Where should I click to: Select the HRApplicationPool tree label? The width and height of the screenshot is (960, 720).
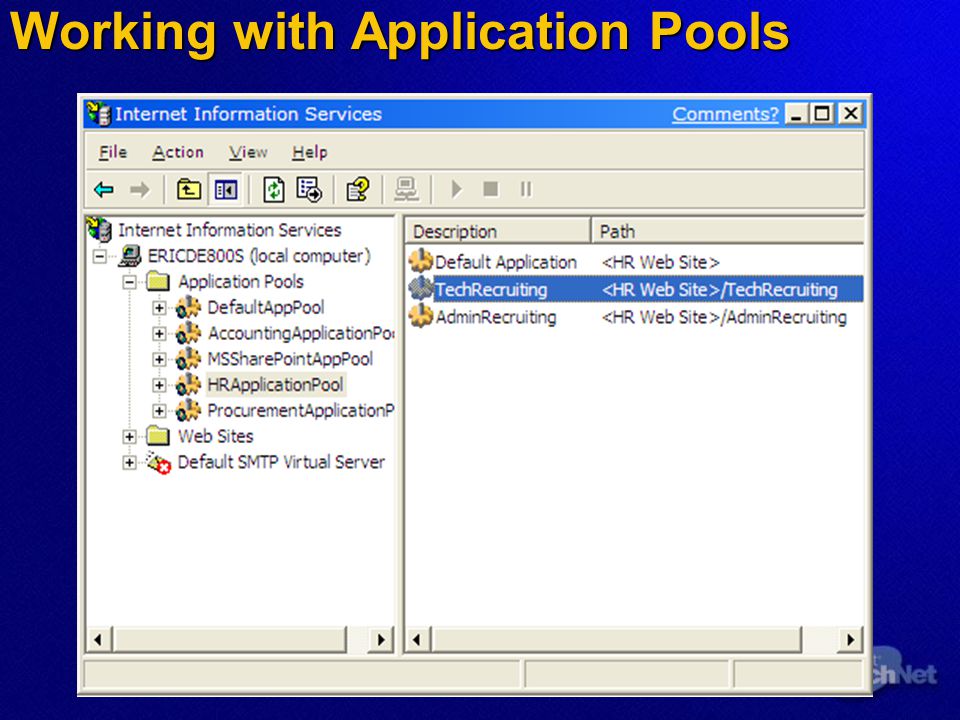coord(275,384)
